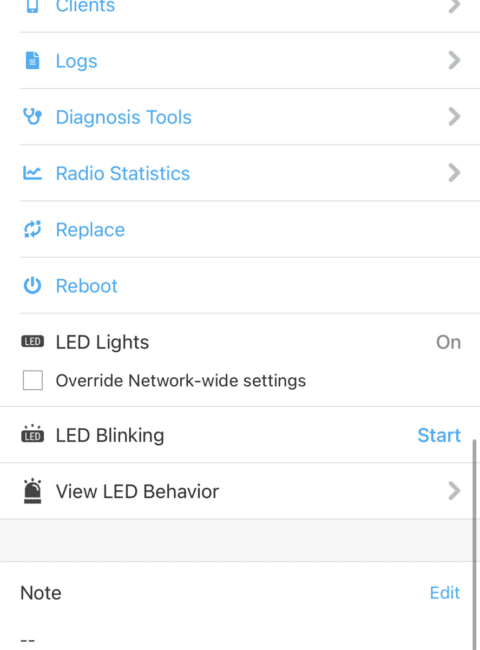Expand the Logs chevron arrow

click(454, 61)
